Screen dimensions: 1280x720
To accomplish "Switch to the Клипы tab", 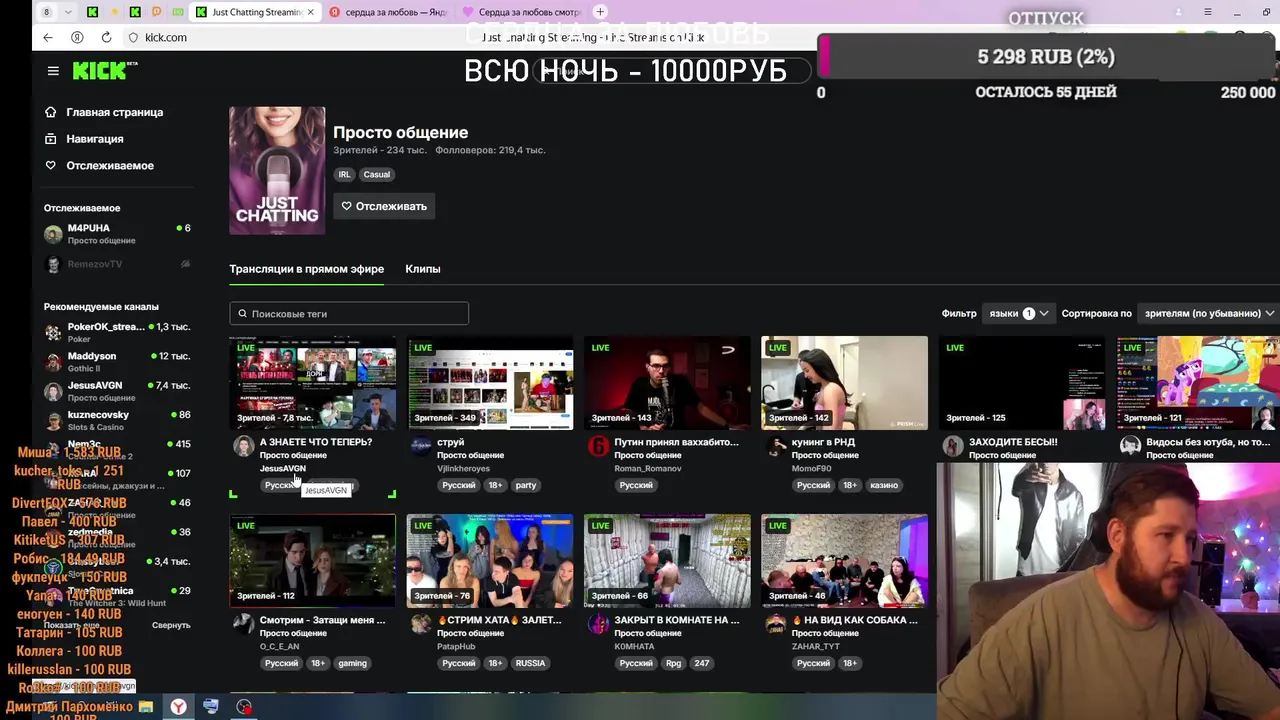I will pos(423,269).
